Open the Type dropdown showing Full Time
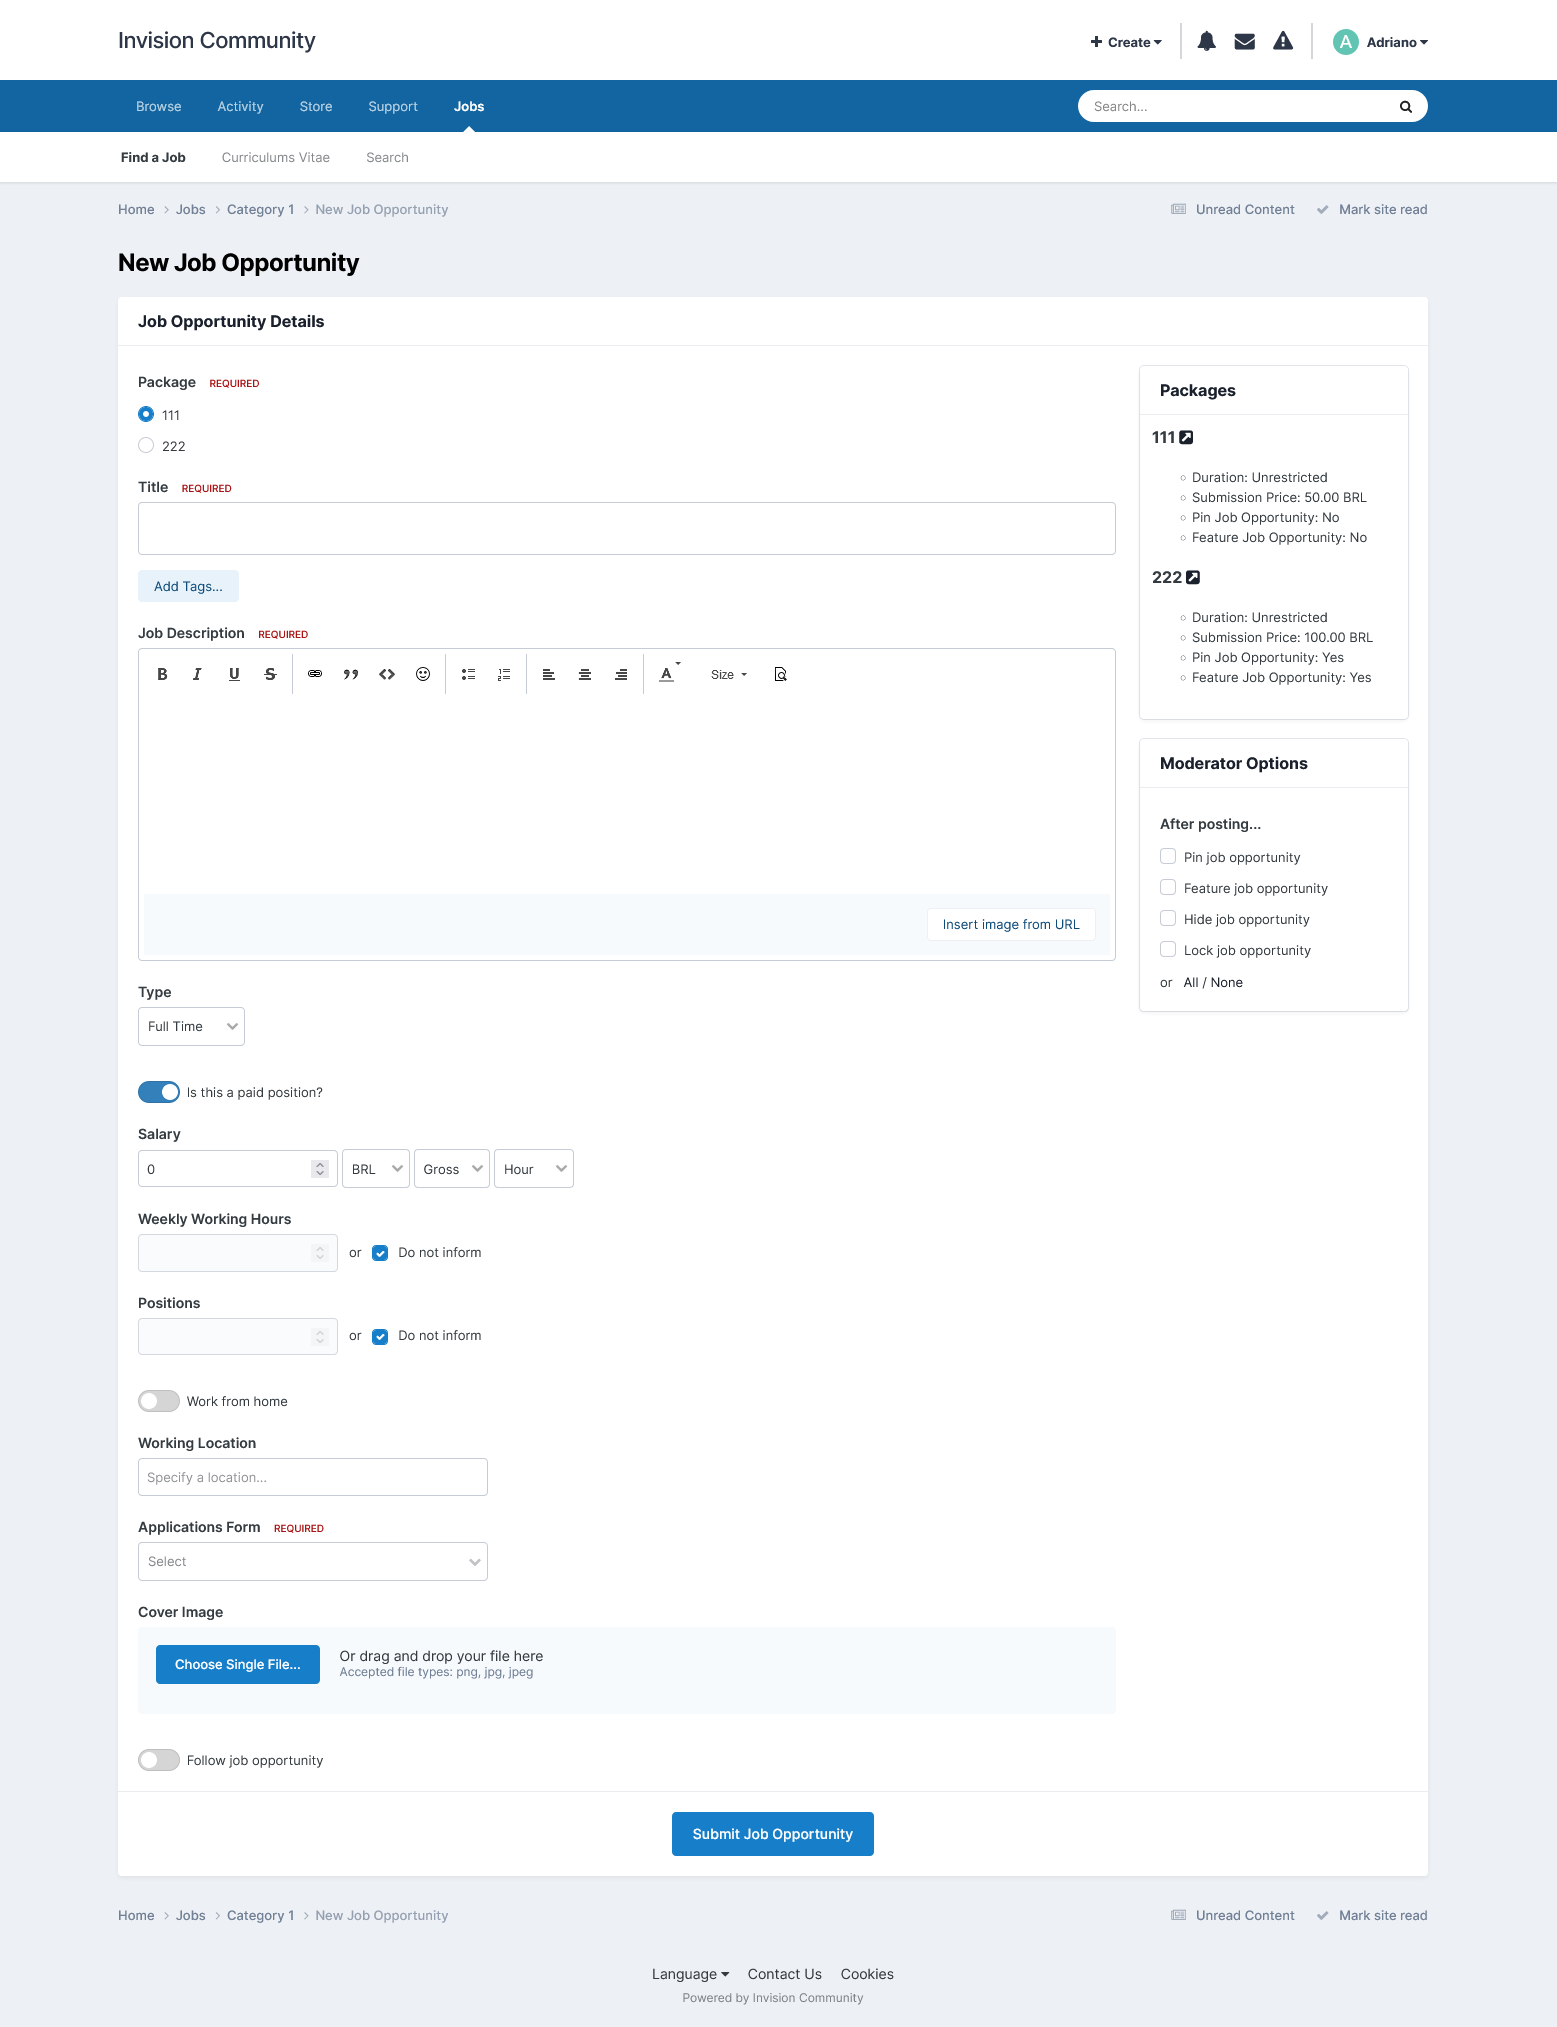This screenshot has width=1557, height=2027. tap(191, 1026)
